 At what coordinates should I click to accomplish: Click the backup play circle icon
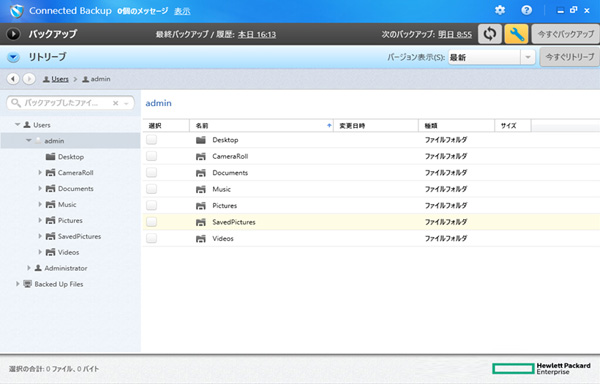[13, 34]
